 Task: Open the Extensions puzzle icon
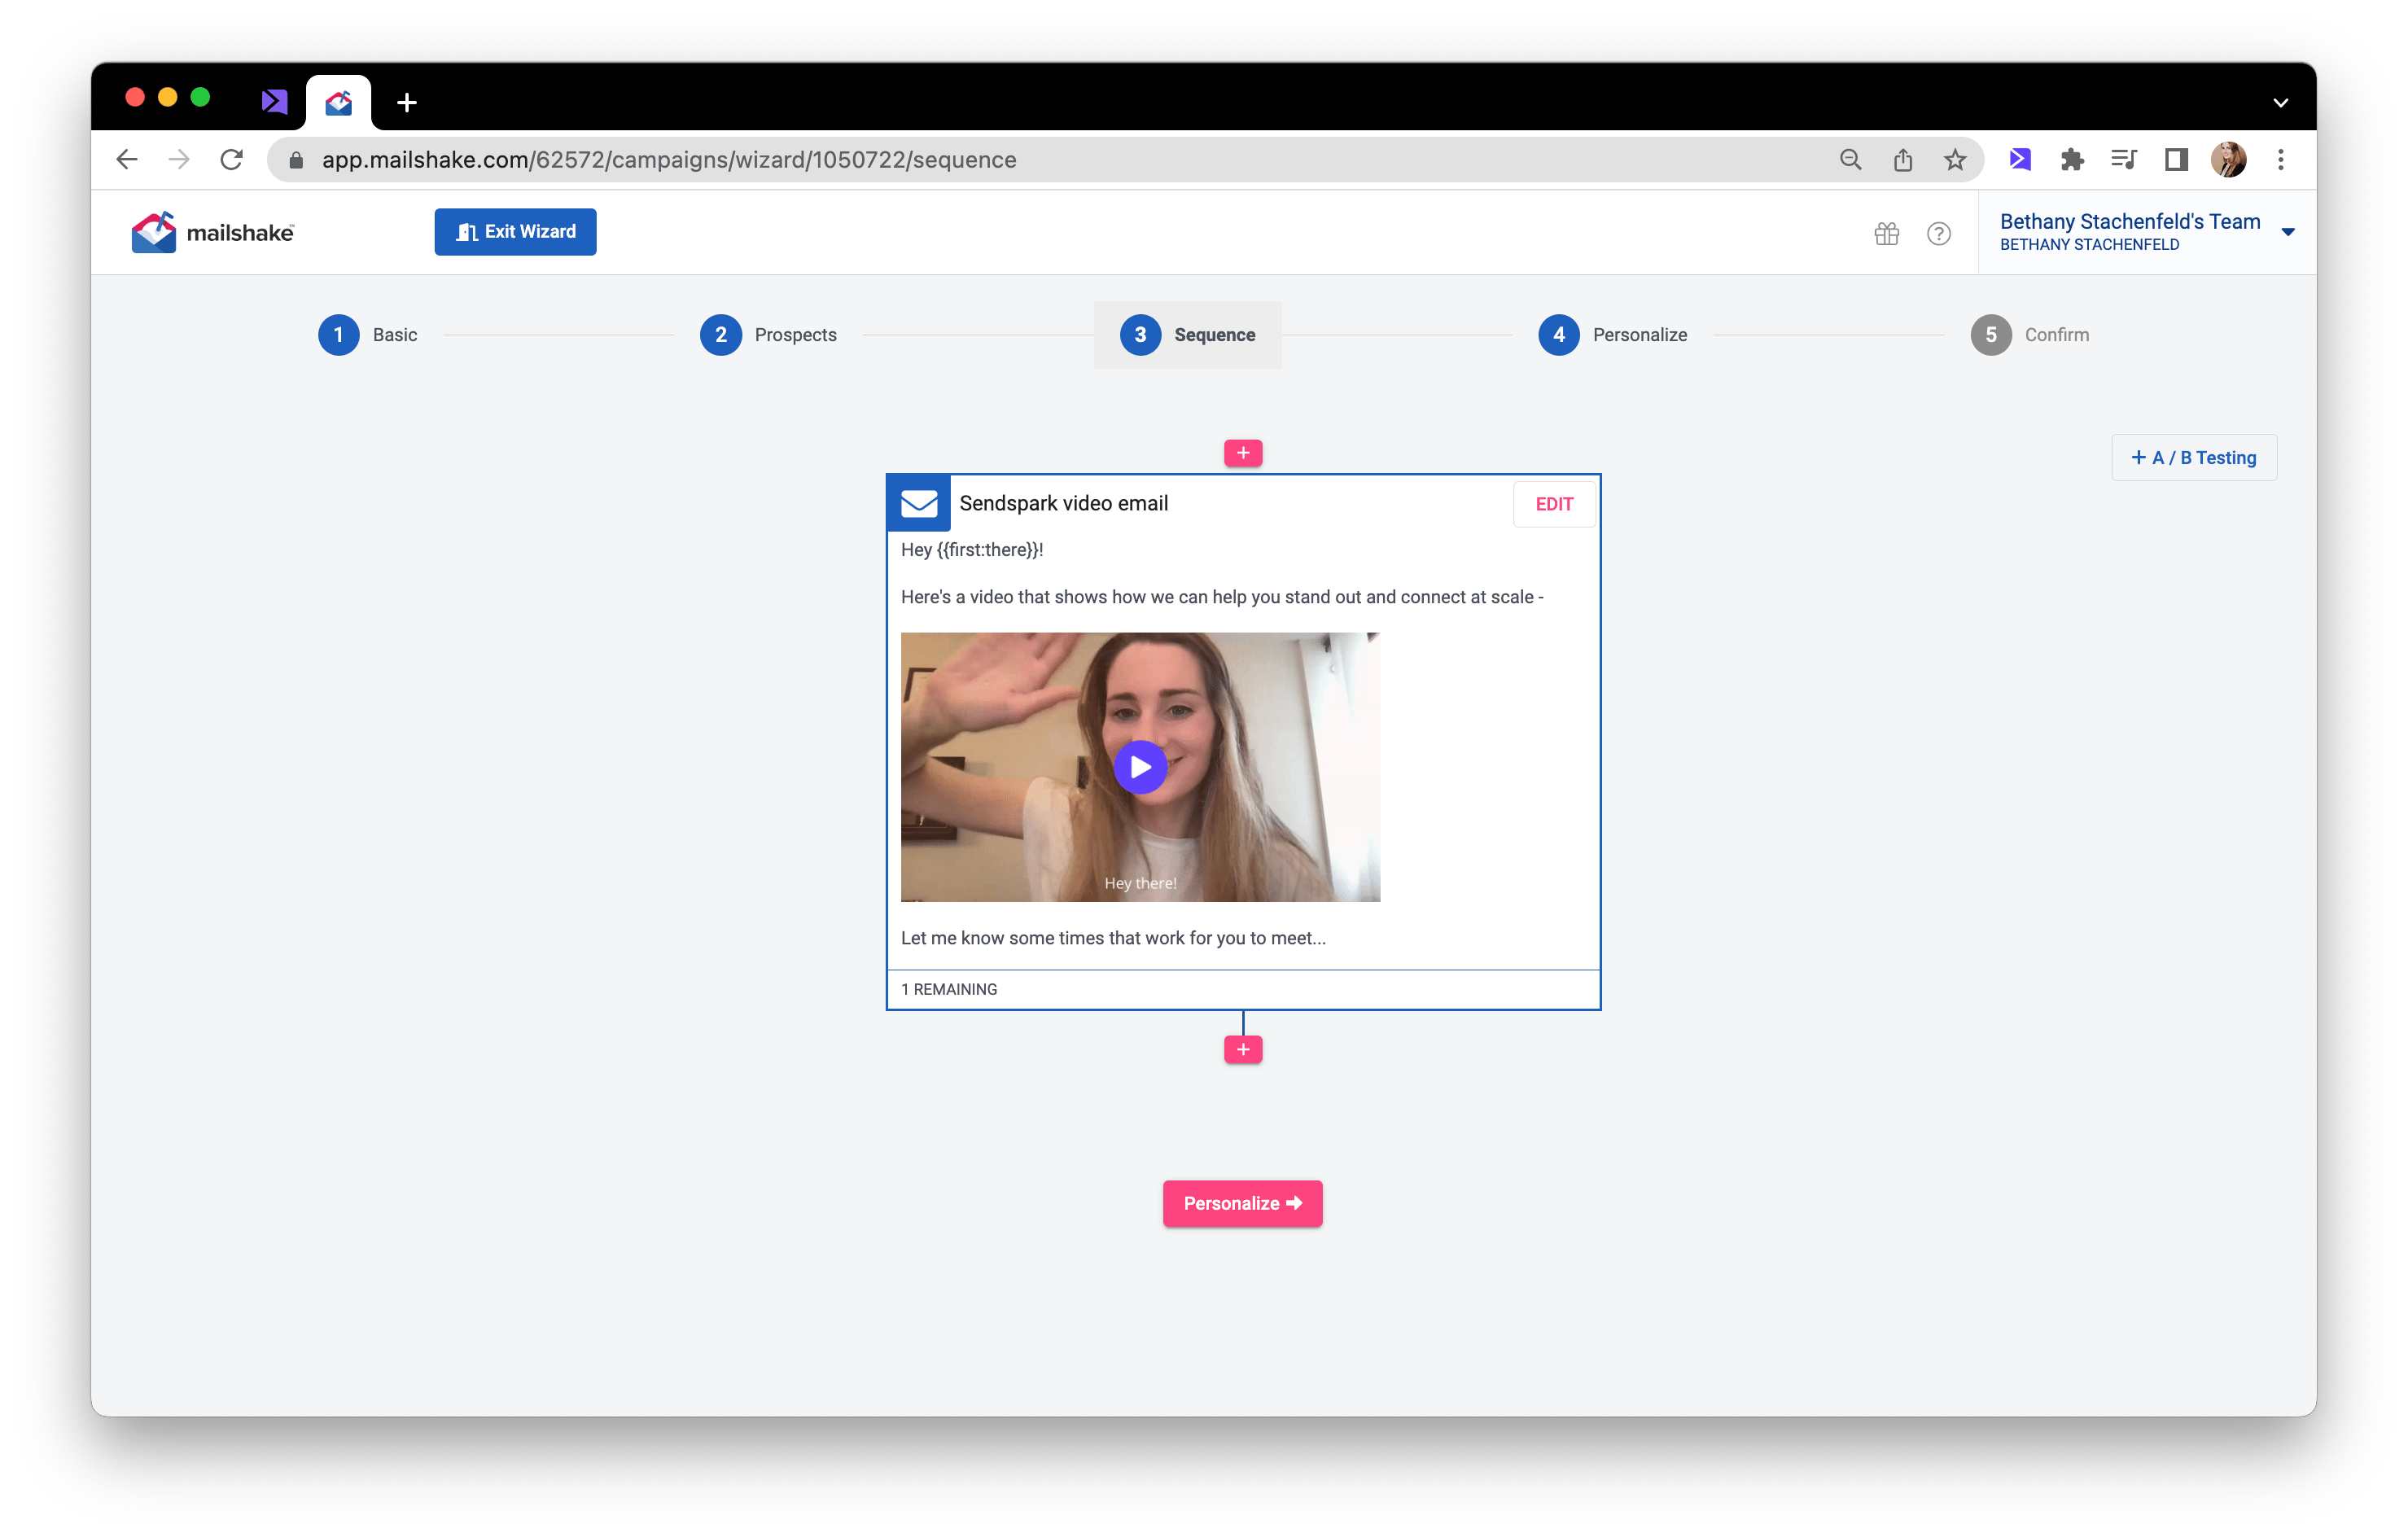click(x=2072, y=160)
